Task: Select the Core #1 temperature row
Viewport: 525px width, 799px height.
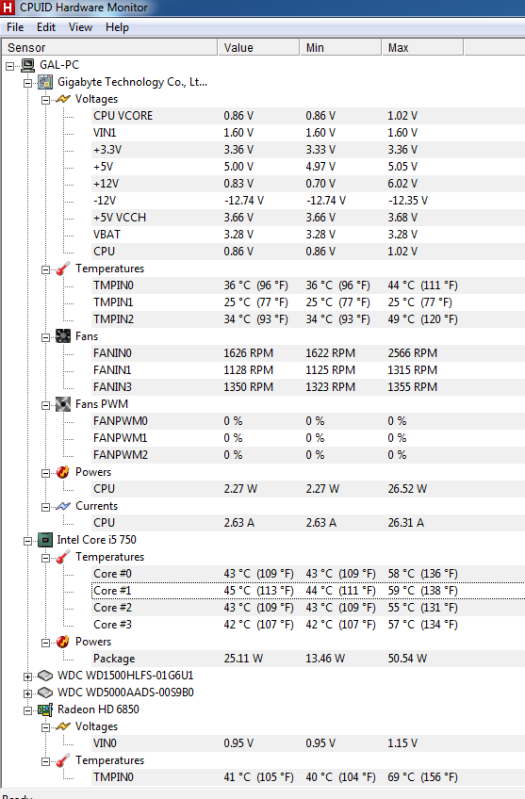Action: pos(308,591)
